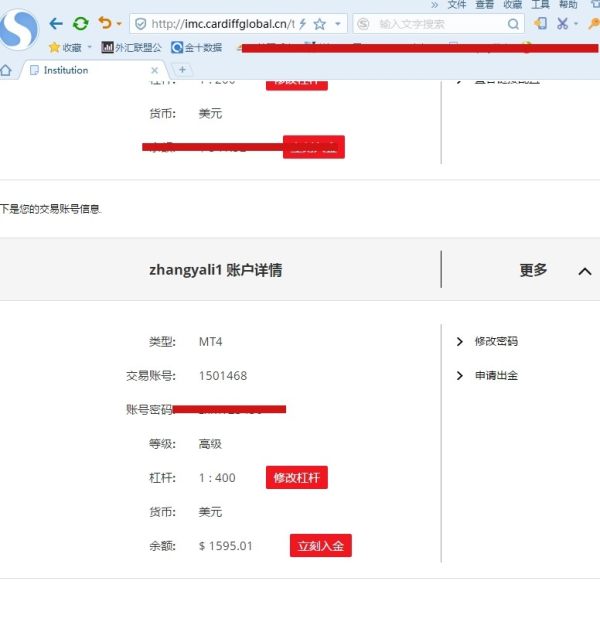Image resolution: width=600 pixels, height=636 pixels.
Task: Open the 文件 menu
Action: (457, 5)
